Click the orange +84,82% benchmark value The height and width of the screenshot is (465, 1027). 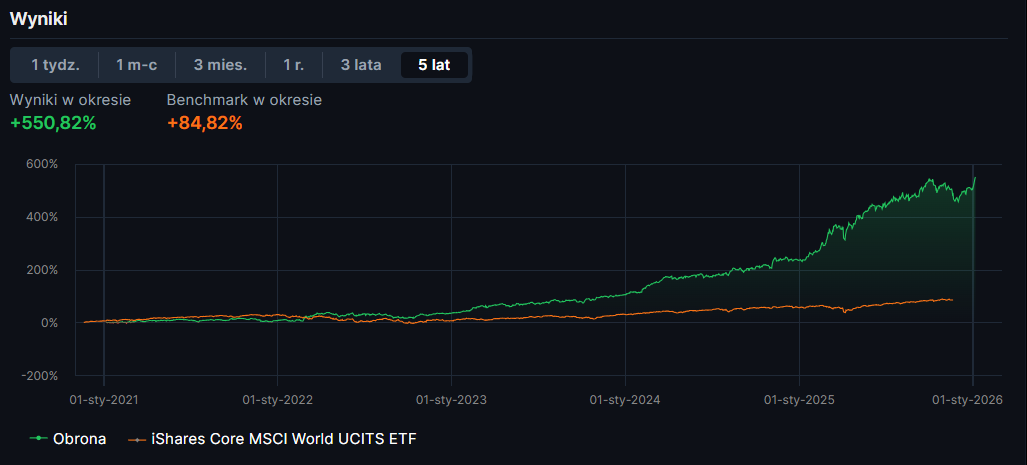(x=204, y=123)
